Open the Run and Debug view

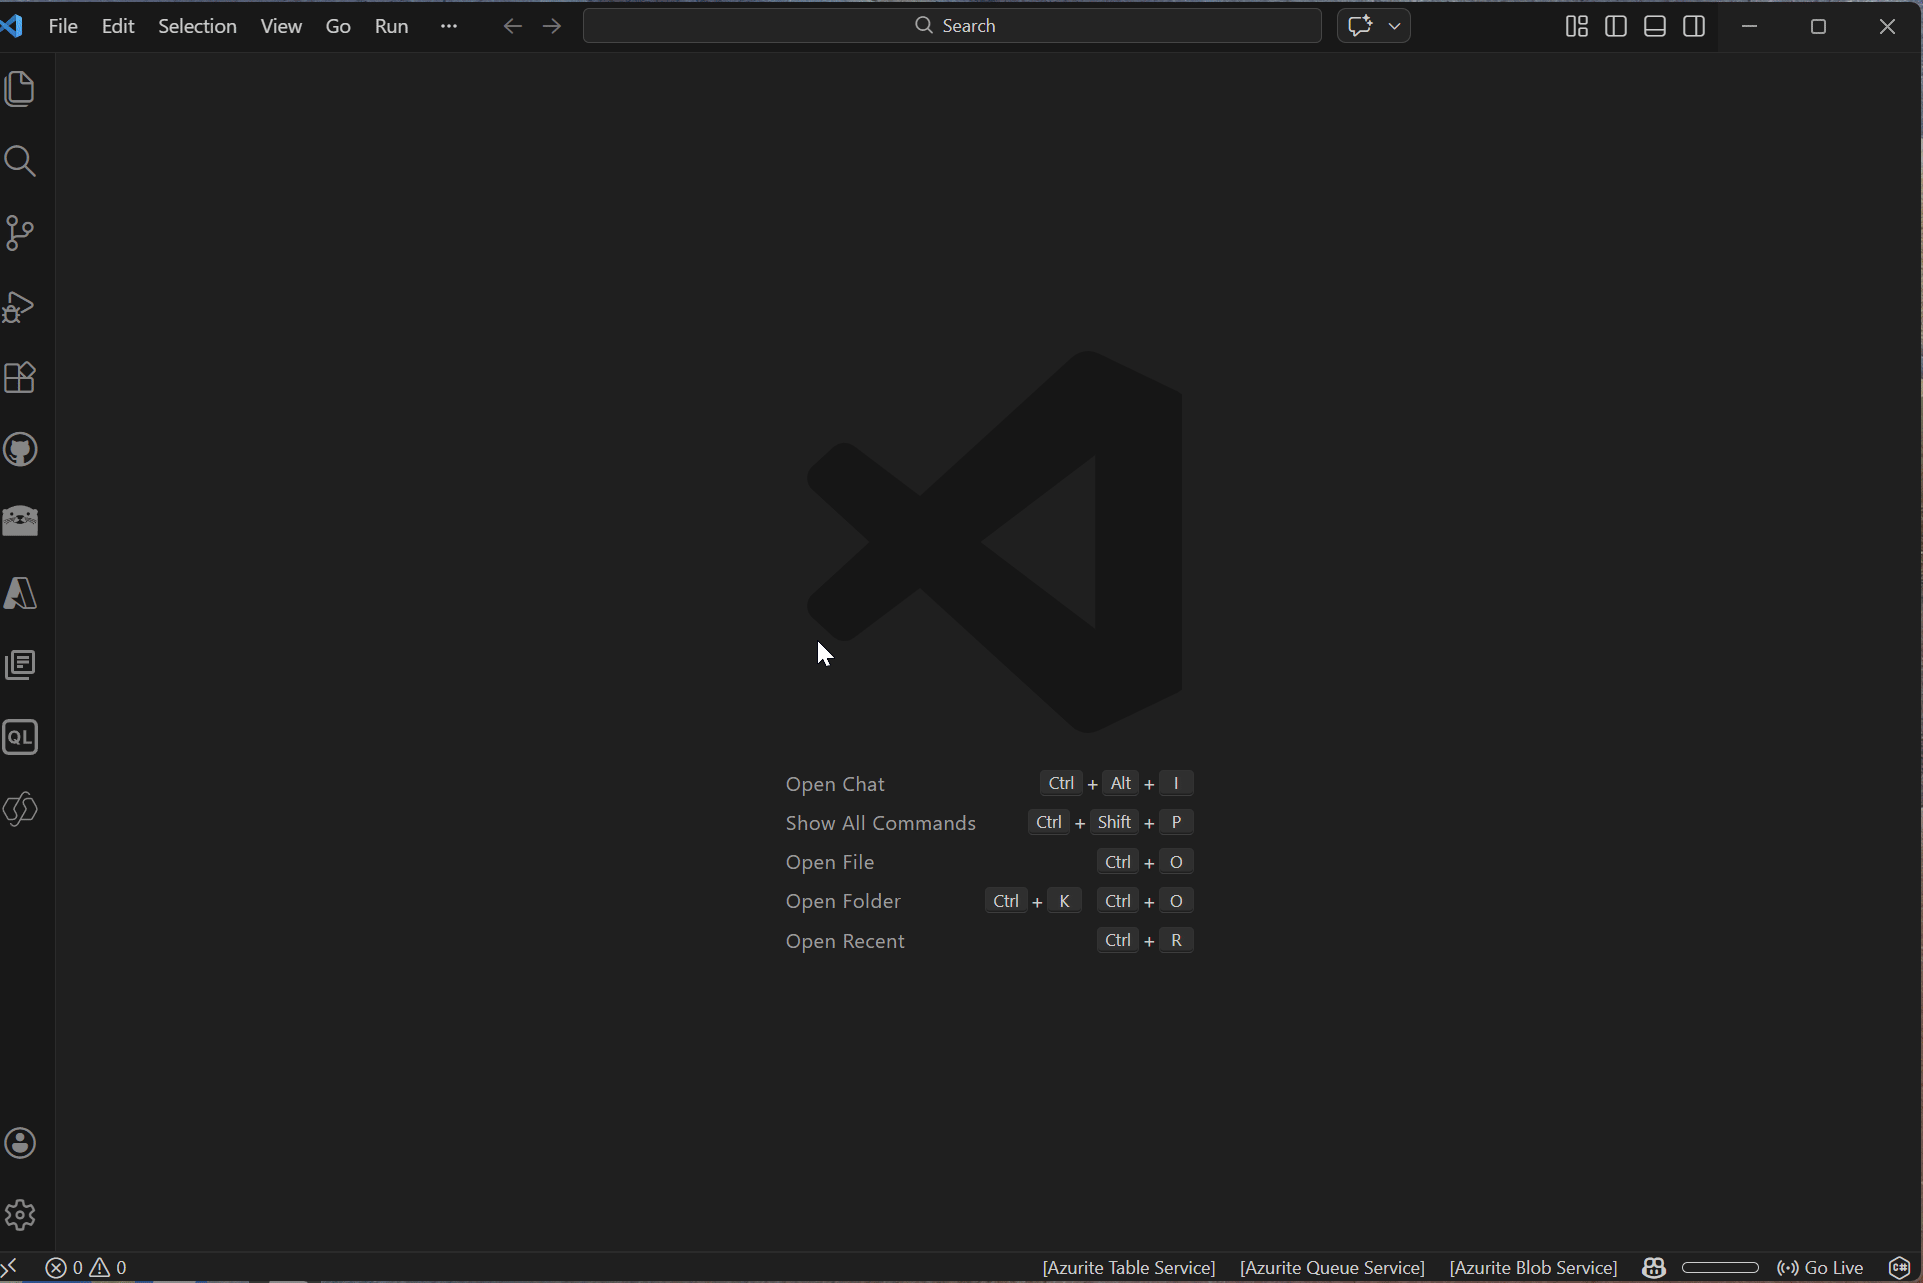[x=20, y=306]
